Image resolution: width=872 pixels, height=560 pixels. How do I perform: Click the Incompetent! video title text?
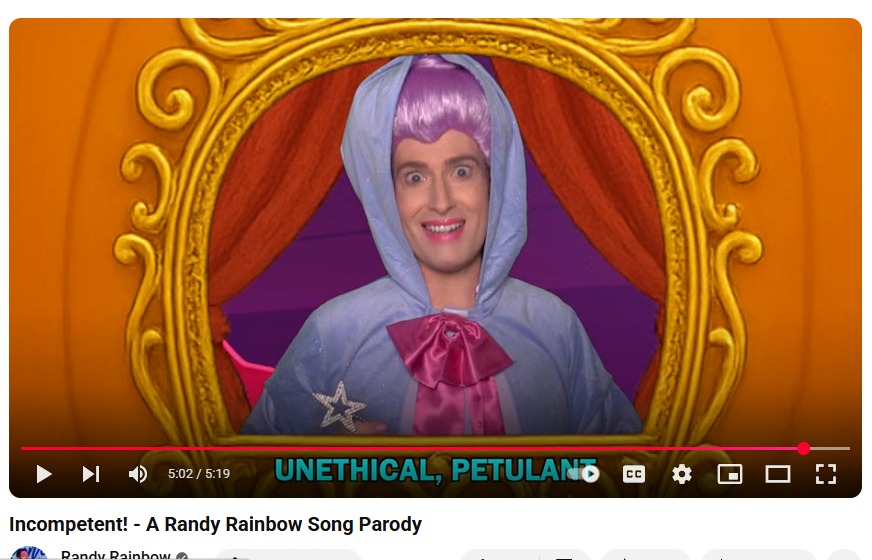[215, 524]
